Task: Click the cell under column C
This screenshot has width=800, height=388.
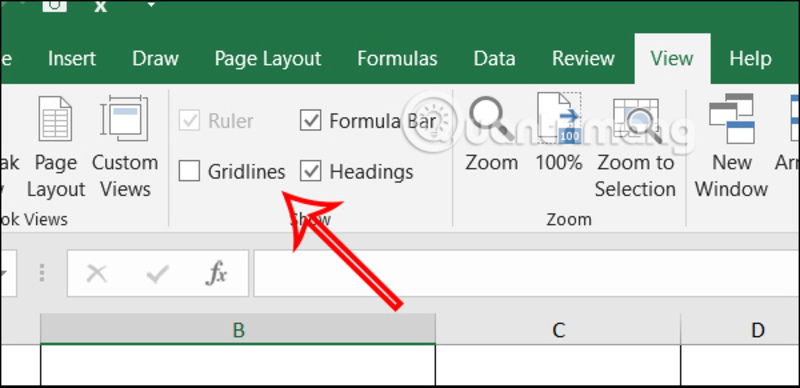Action: pos(558,365)
